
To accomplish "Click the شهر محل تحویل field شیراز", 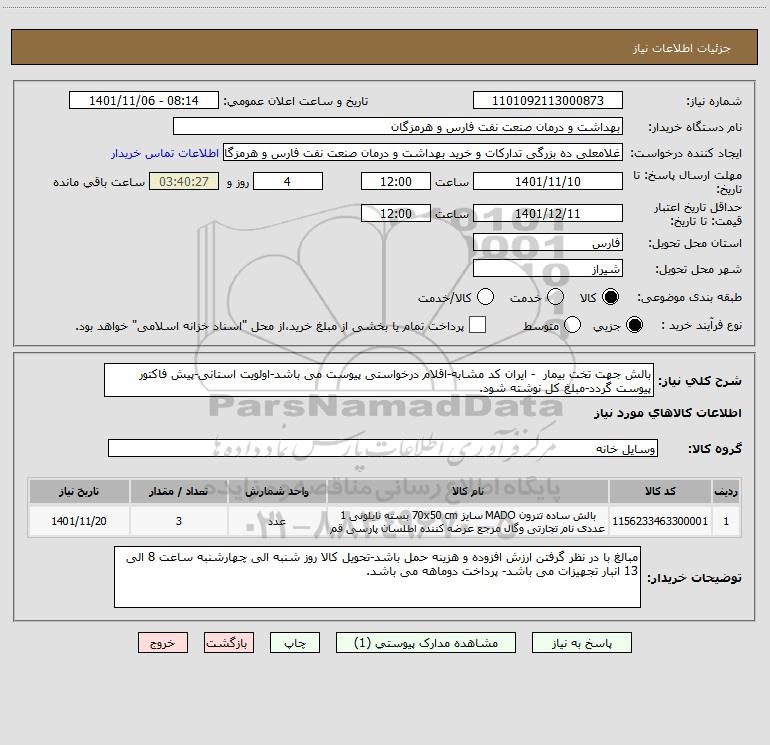I will point(548,269).
